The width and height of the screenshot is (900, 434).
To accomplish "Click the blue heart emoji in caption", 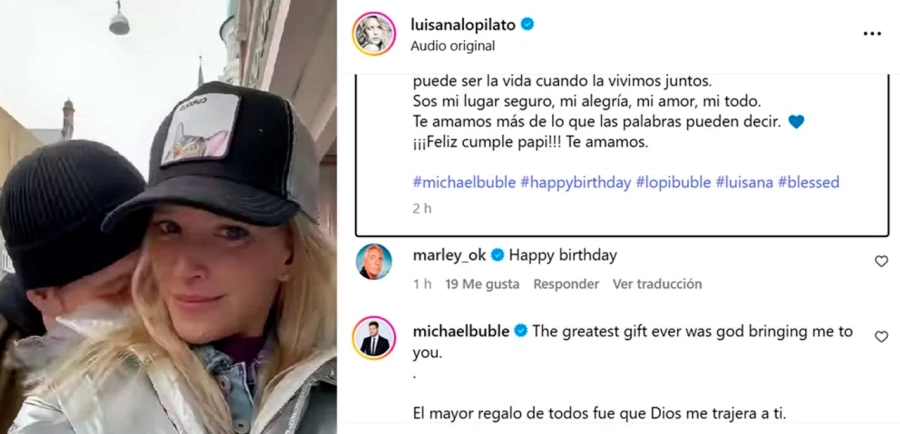I will pos(796,122).
